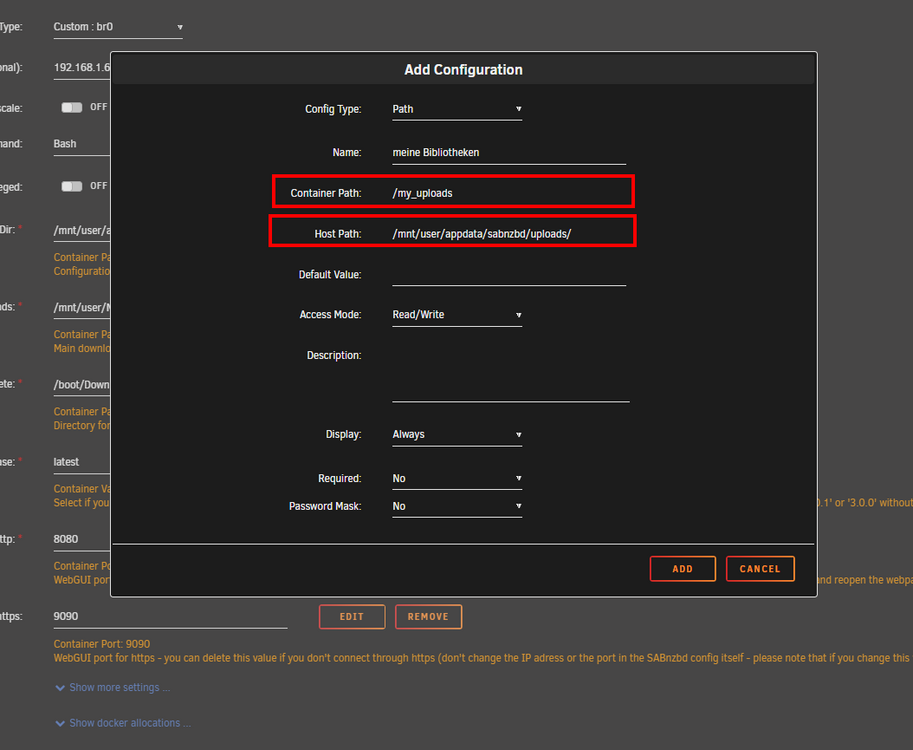This screenshot has height=750, width=913.
Task: Open the Config Type dropdown
Action: pos(457,109)
